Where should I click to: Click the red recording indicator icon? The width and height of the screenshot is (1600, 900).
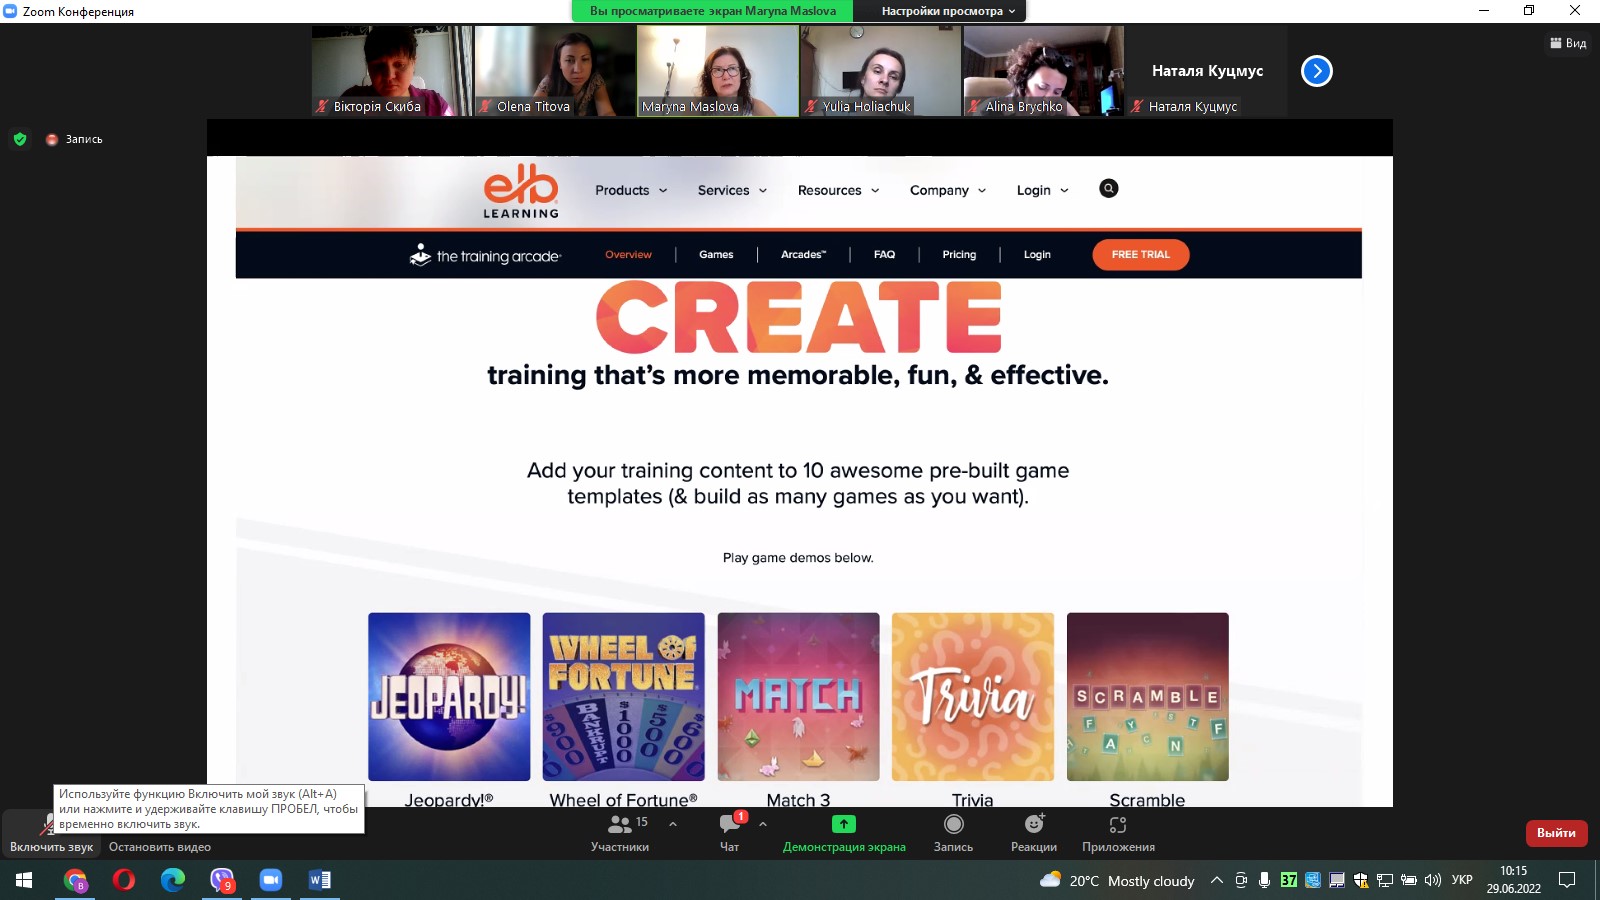click(52, 139)
